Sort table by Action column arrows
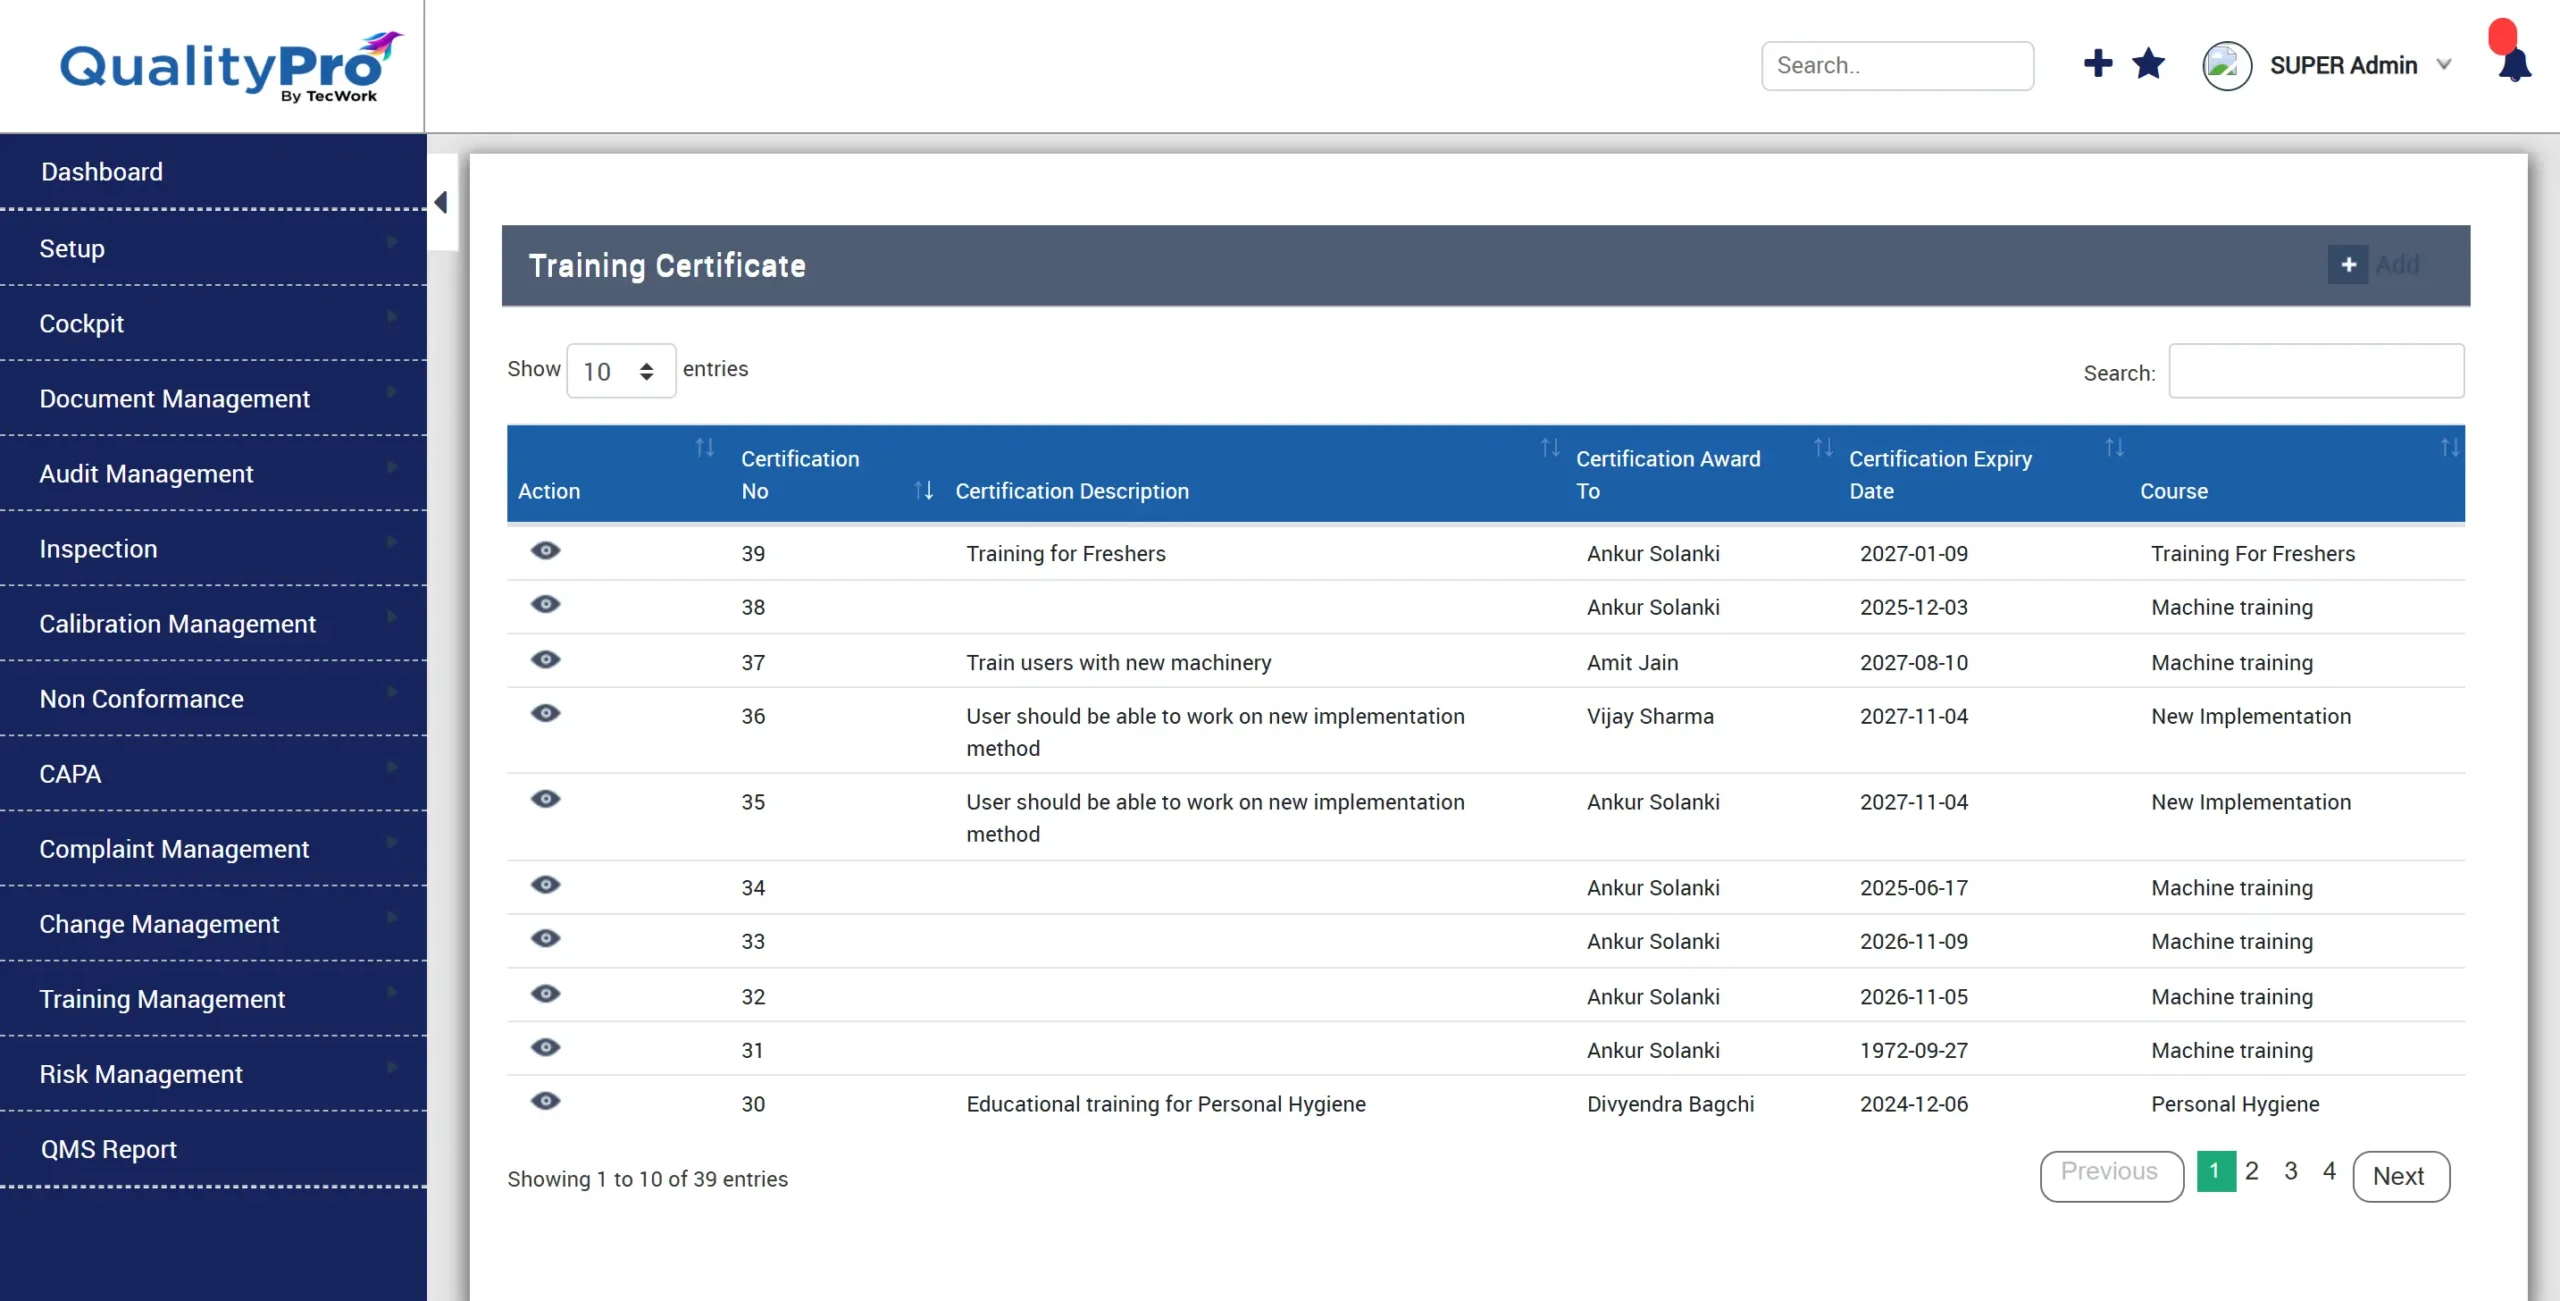Viewport: 2560px width, 1301px height. coord(705,448)
